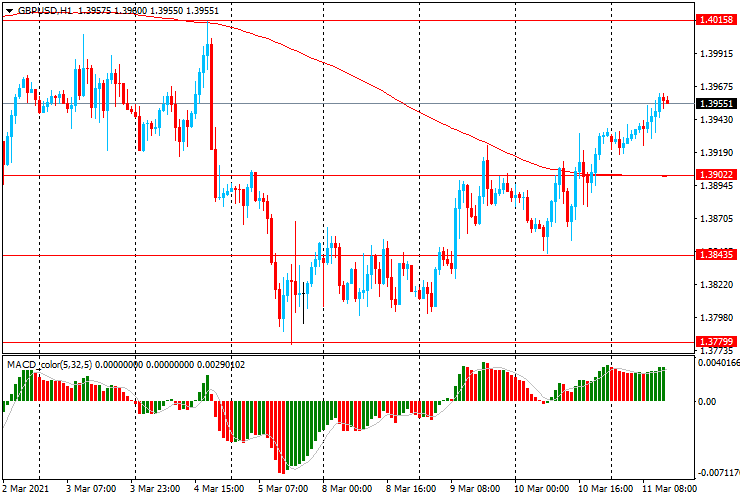Select the 1.39022 horizontal level price label
The height and width of the screenshot is (500, 740).
pos(716,175)
